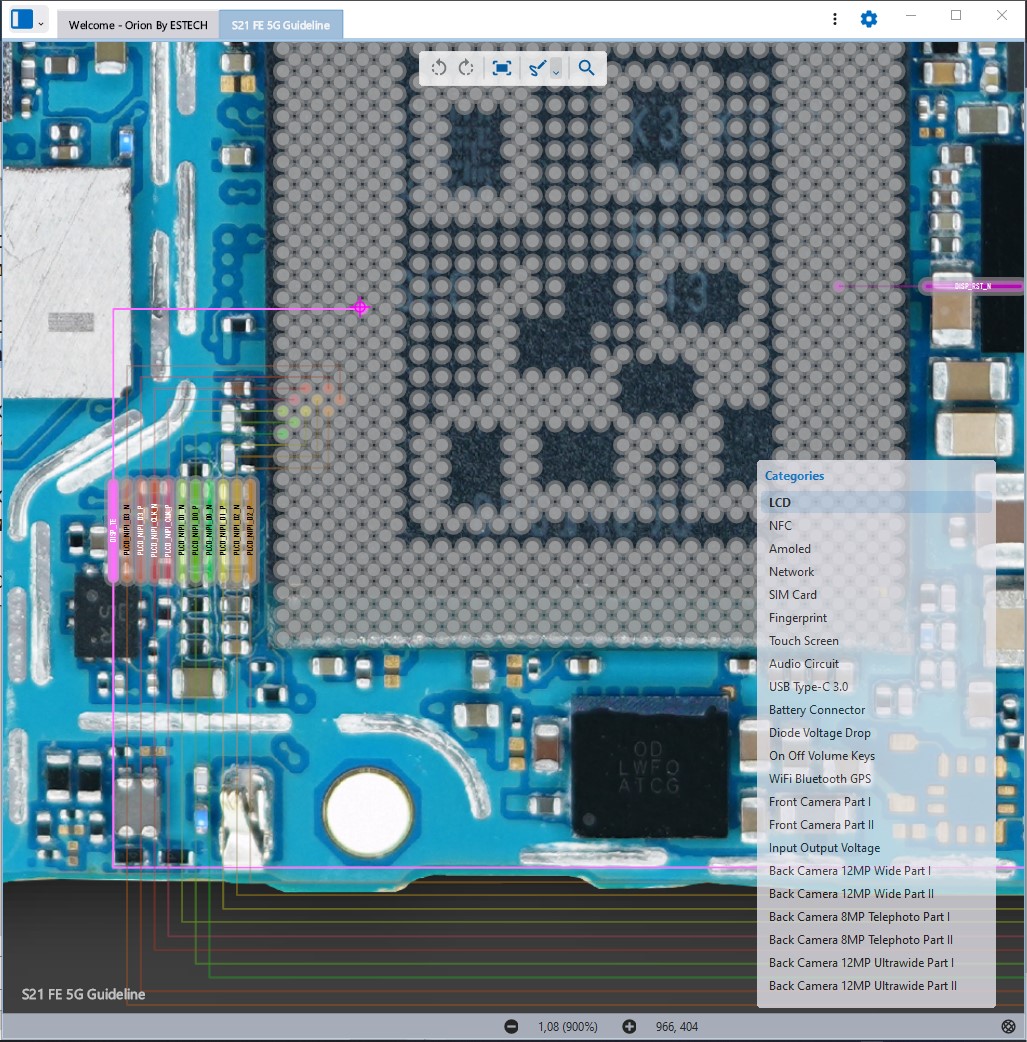Toggle the sidebar panel button
1027x1042 pixels.
[22, 19]
